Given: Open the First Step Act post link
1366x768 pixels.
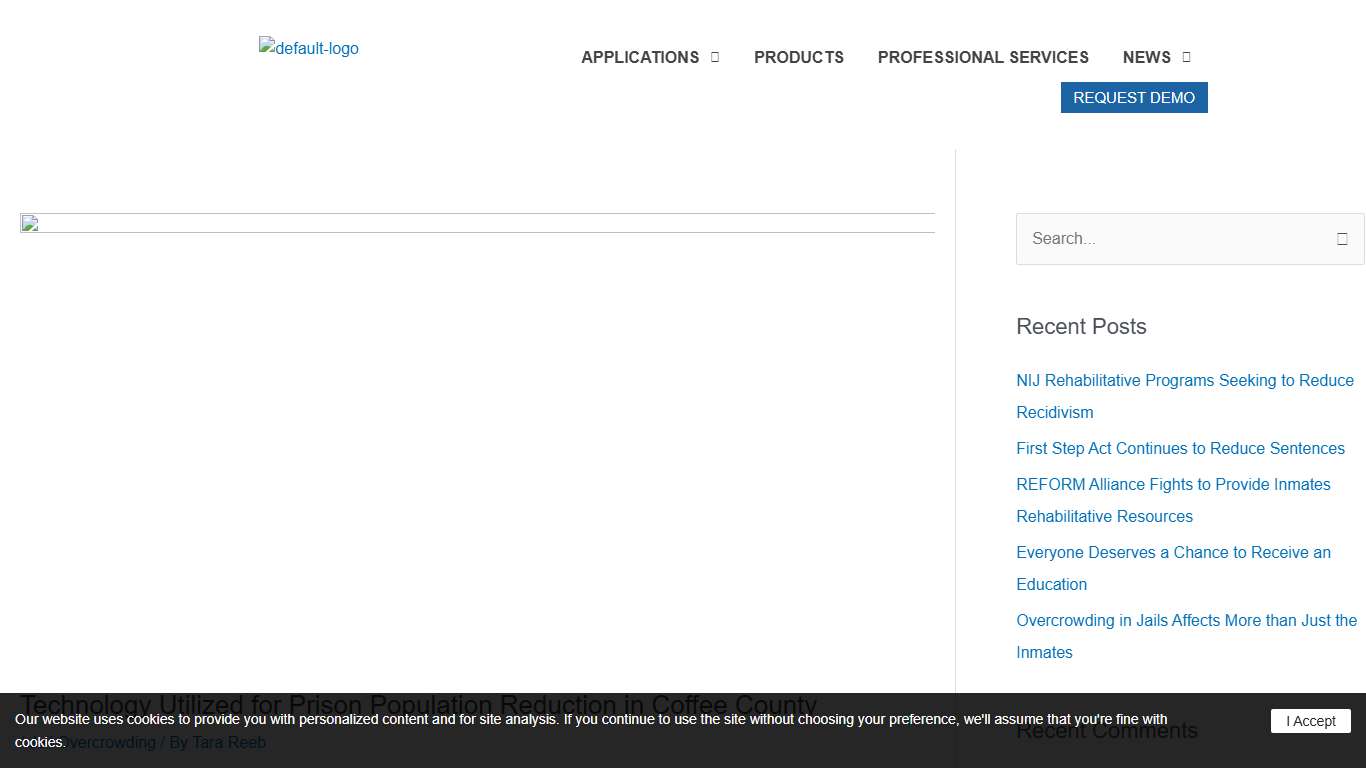Looking at the screenshot, I should pos(1180,449).
